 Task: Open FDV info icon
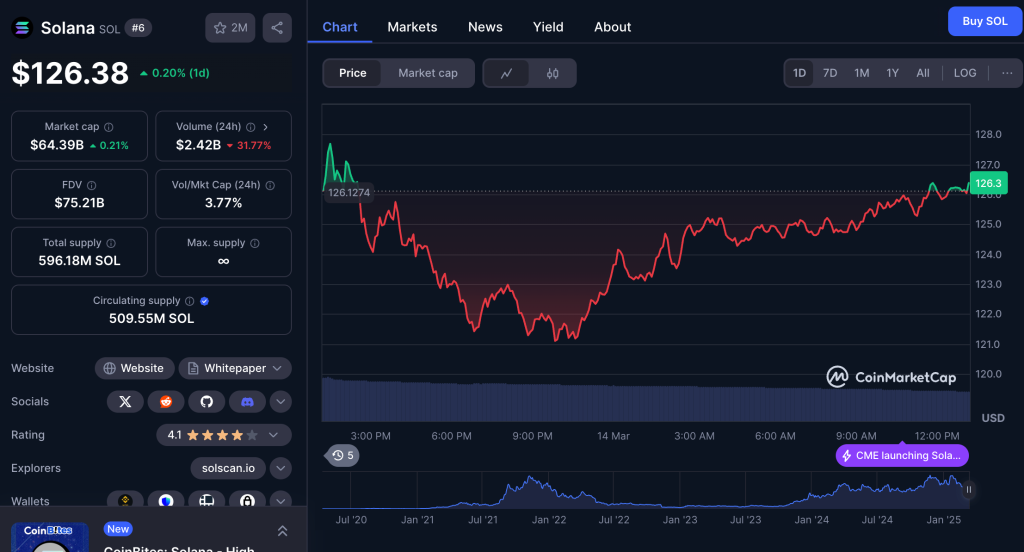pos(91,186)
